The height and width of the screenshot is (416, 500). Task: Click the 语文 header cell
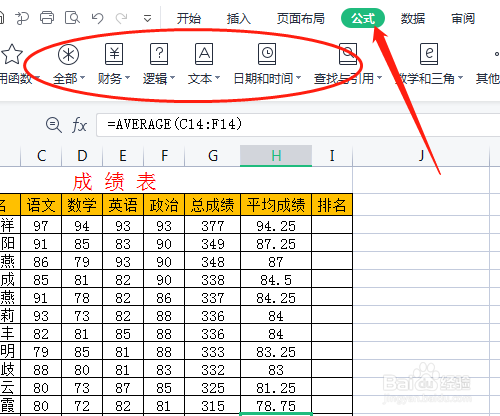tap(41, 205)
